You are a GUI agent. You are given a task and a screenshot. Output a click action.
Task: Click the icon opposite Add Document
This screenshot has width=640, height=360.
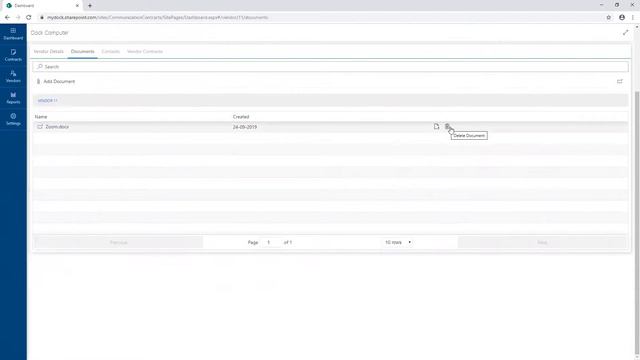pos(620,81)
